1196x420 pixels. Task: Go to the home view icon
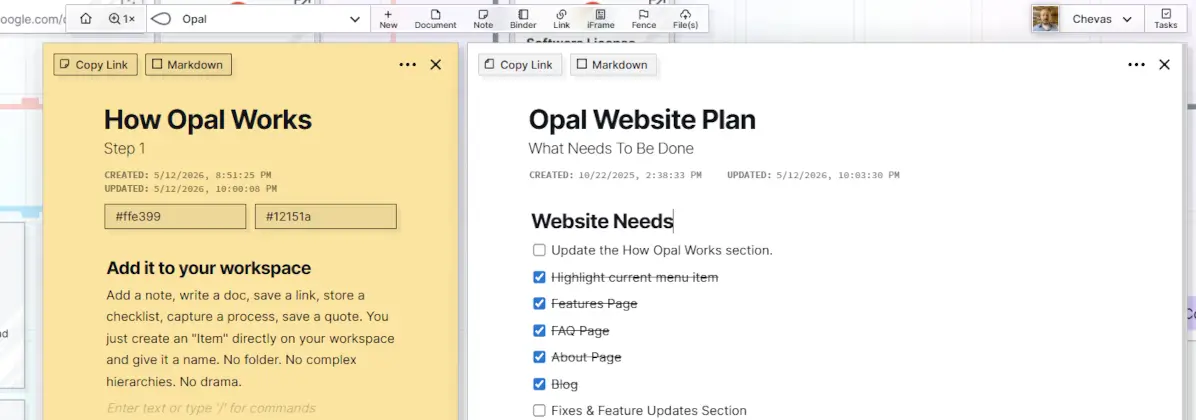click(85, 19)
